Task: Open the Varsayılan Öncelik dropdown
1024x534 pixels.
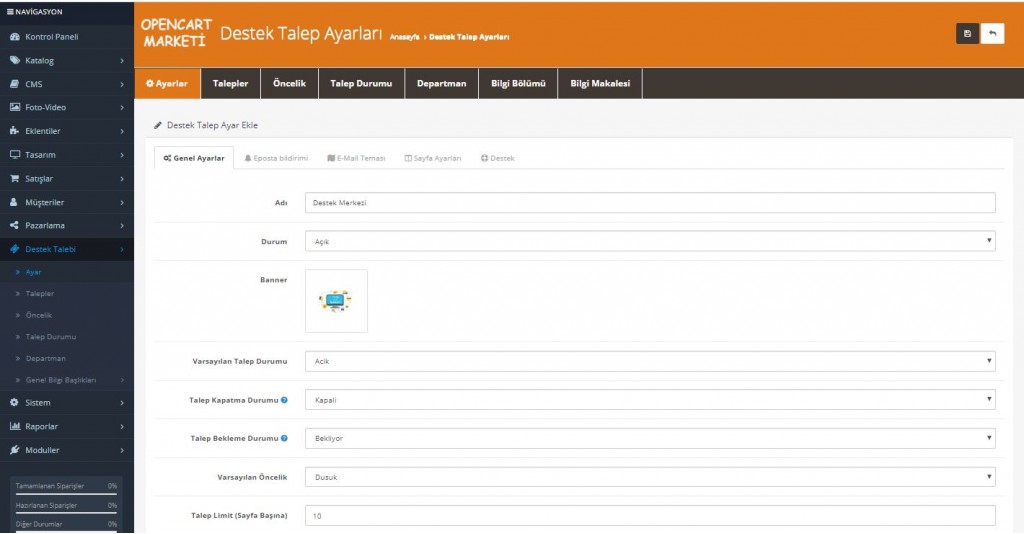Action: coord(650,477)
